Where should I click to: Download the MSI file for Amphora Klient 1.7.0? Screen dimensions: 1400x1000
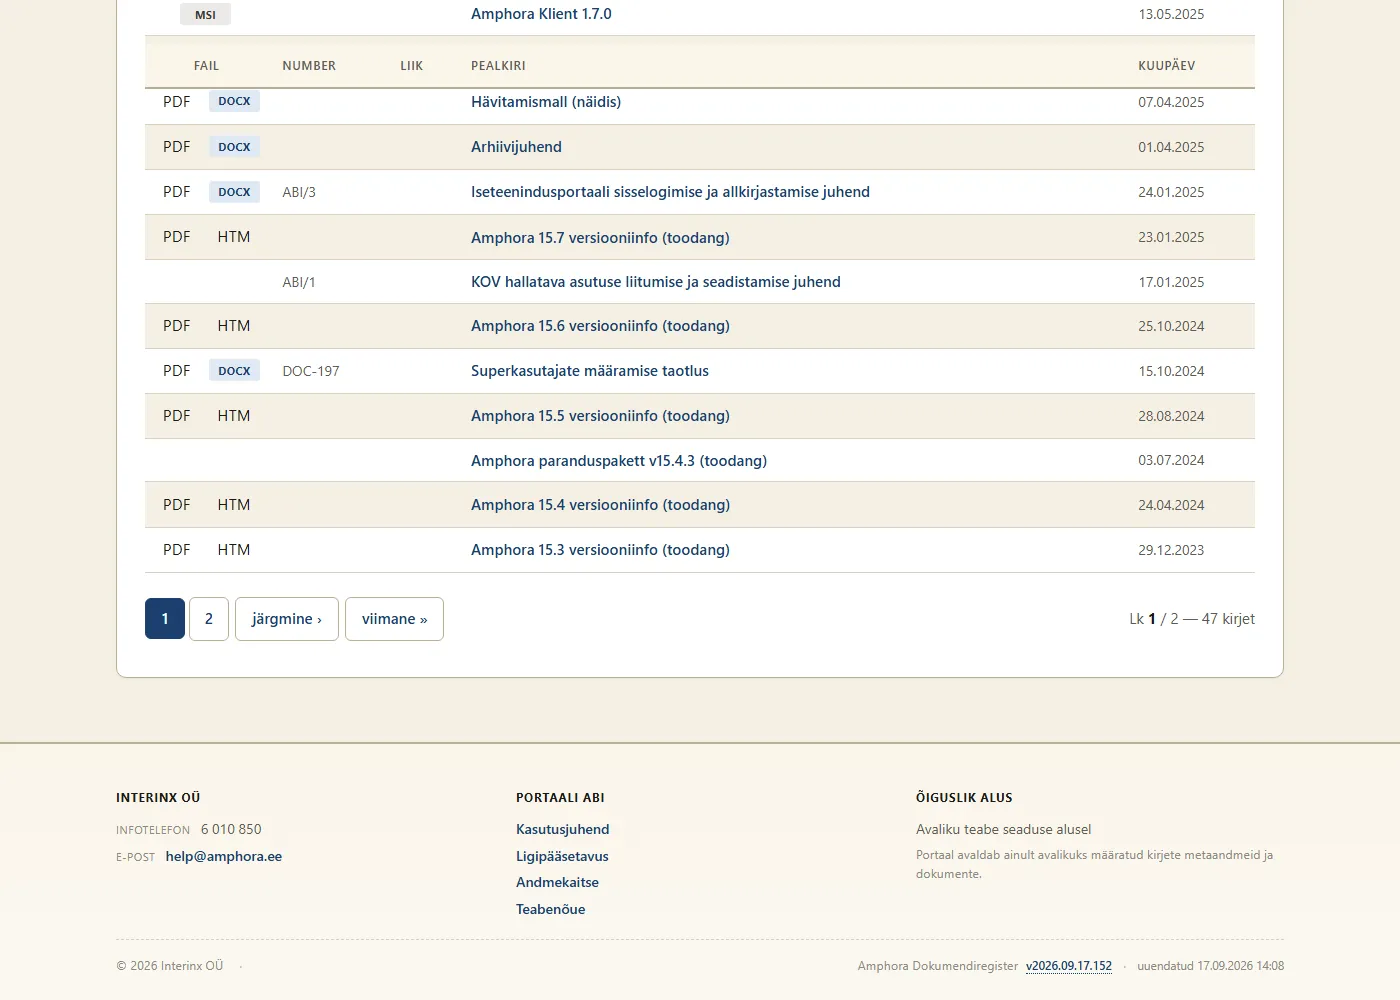coord(205,14)
